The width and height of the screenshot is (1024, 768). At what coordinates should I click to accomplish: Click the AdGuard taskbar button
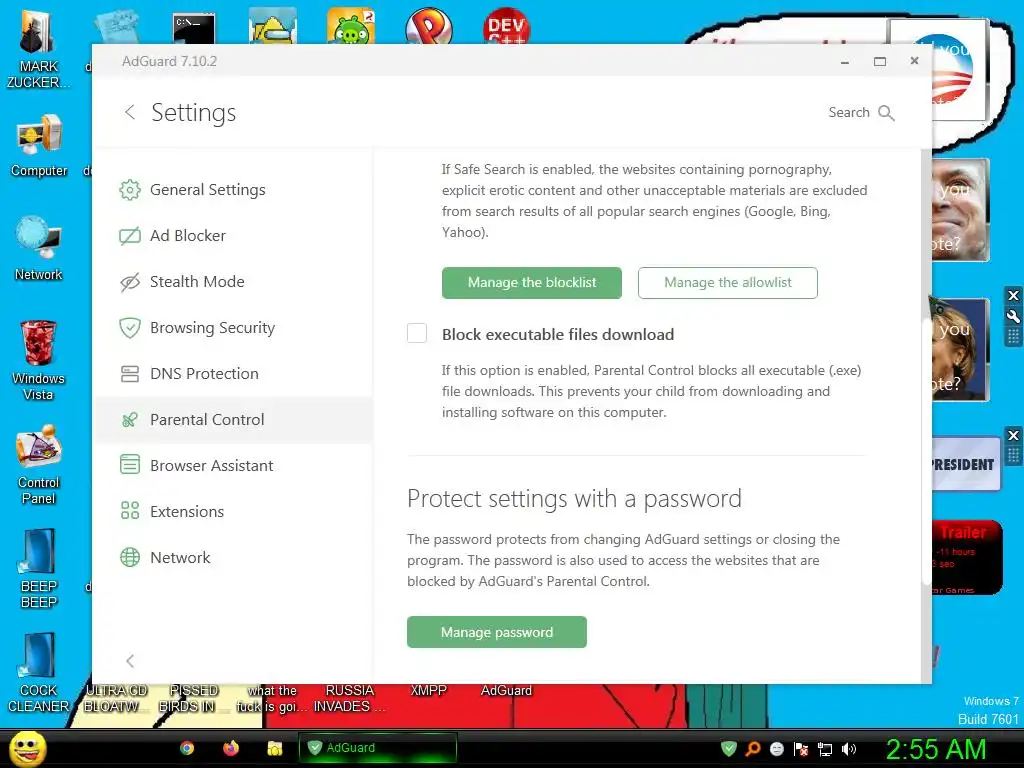pyautogui.click(x=377, y=748)
